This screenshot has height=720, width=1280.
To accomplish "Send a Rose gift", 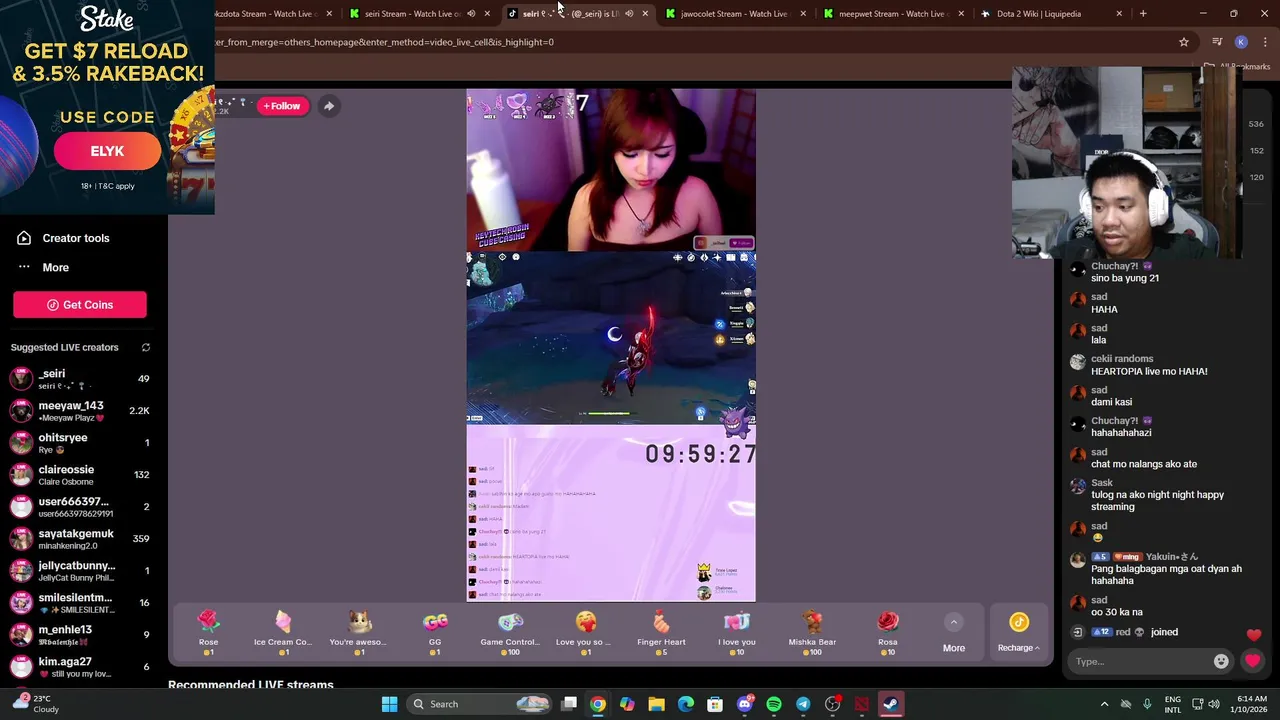I will 208,631.
